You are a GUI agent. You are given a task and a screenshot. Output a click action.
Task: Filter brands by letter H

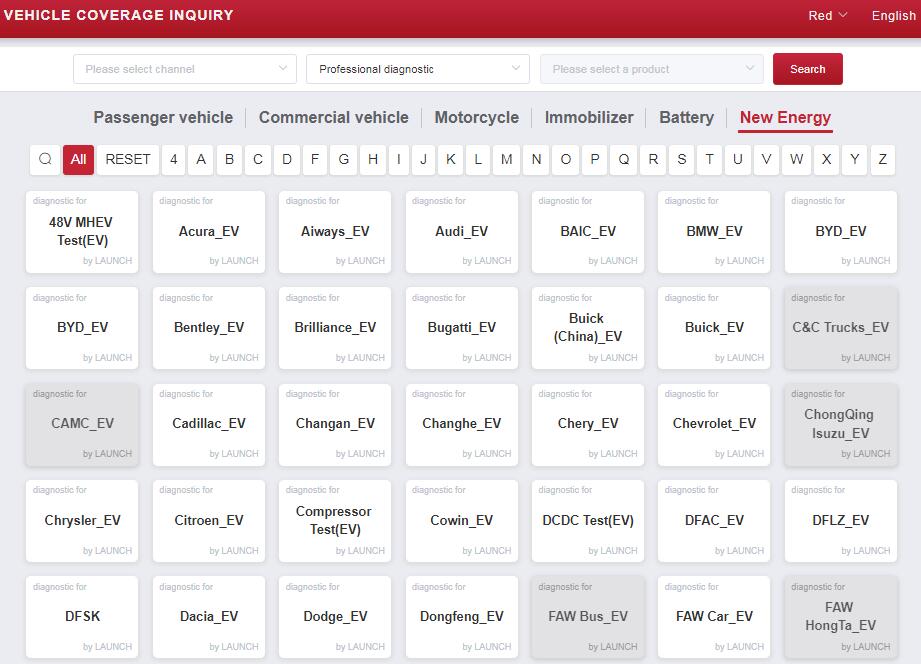(373, 159)
